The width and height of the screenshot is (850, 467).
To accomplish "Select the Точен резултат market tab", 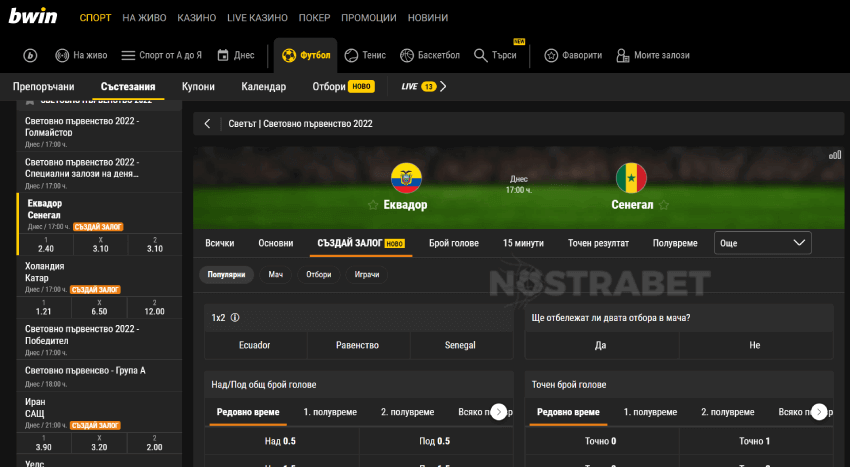I will tap(598, 243).
